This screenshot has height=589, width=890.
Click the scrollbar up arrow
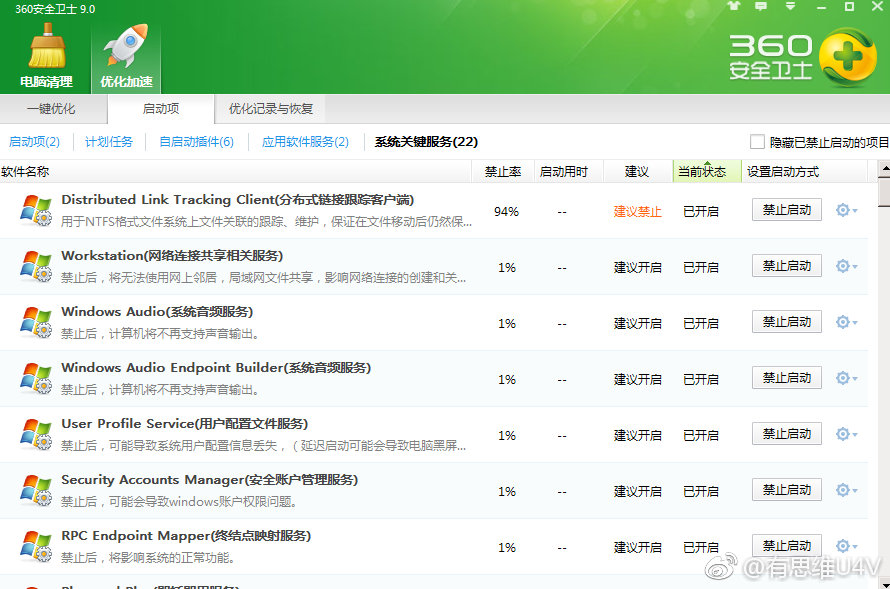[x=884, y=169]
